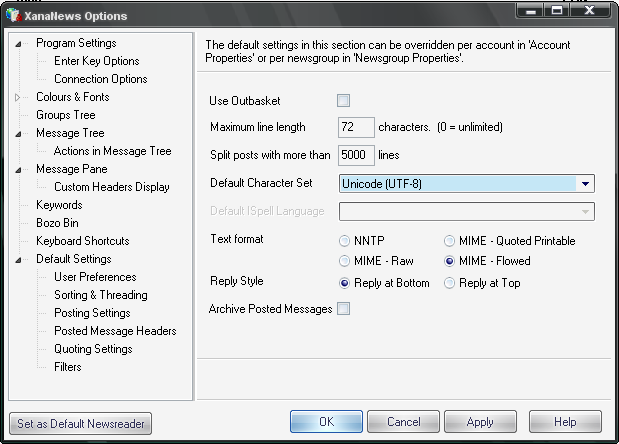Minimize the XanaNews Options window

[x=531, y=10]
